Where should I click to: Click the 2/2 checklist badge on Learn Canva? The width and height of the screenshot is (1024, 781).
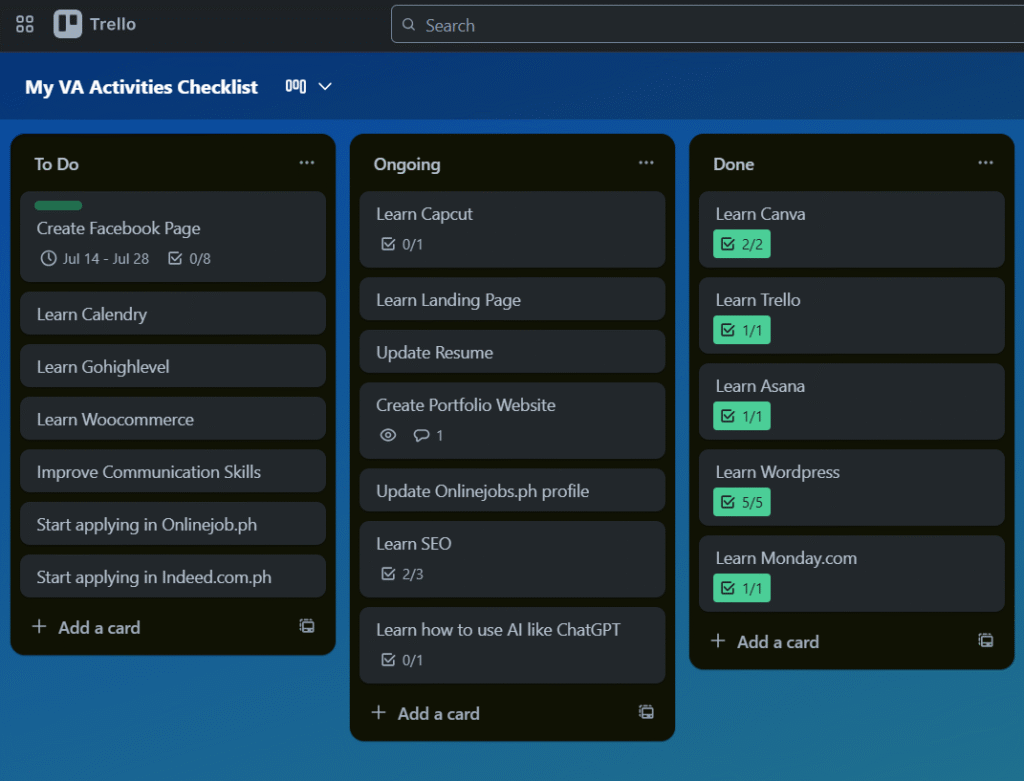pyautogui.click(x=742, y=244)
